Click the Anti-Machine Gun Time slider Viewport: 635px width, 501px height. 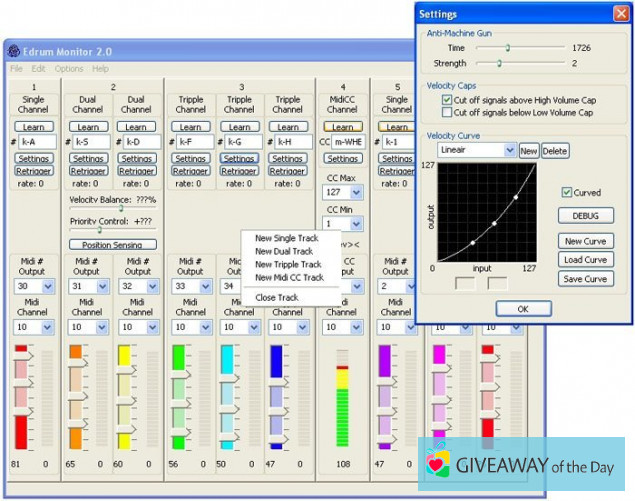tap(507, 47)
